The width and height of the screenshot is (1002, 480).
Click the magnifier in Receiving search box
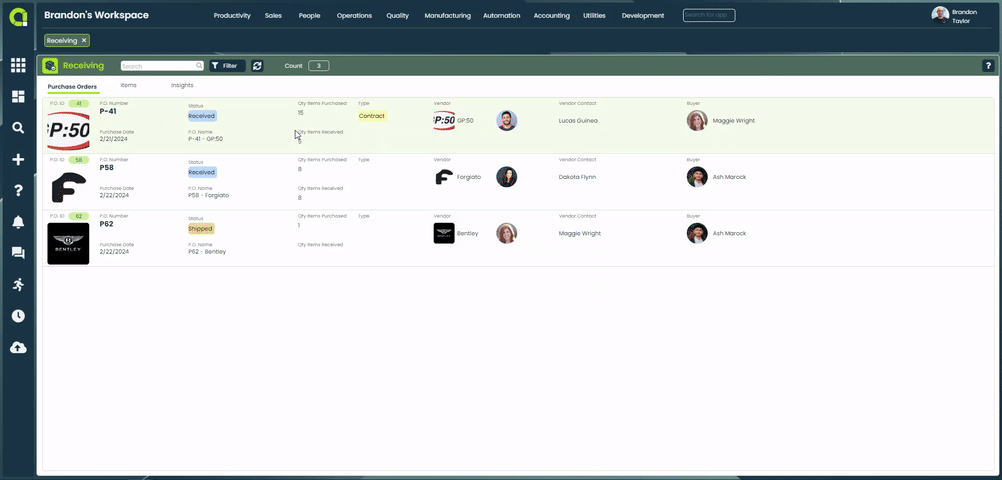click(x=199, y=66)
